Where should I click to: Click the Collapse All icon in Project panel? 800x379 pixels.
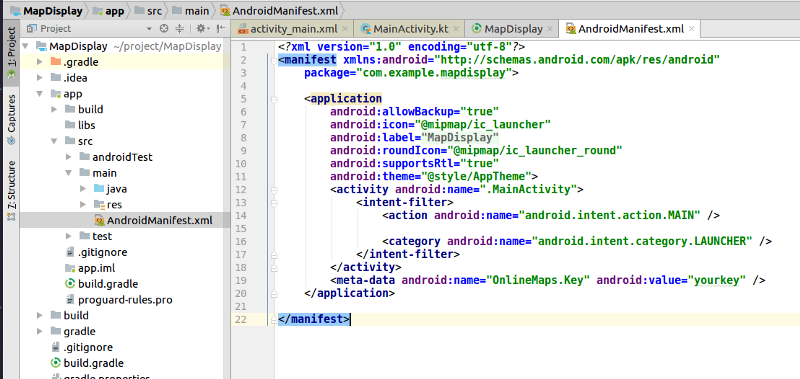(x=180, y=29)
